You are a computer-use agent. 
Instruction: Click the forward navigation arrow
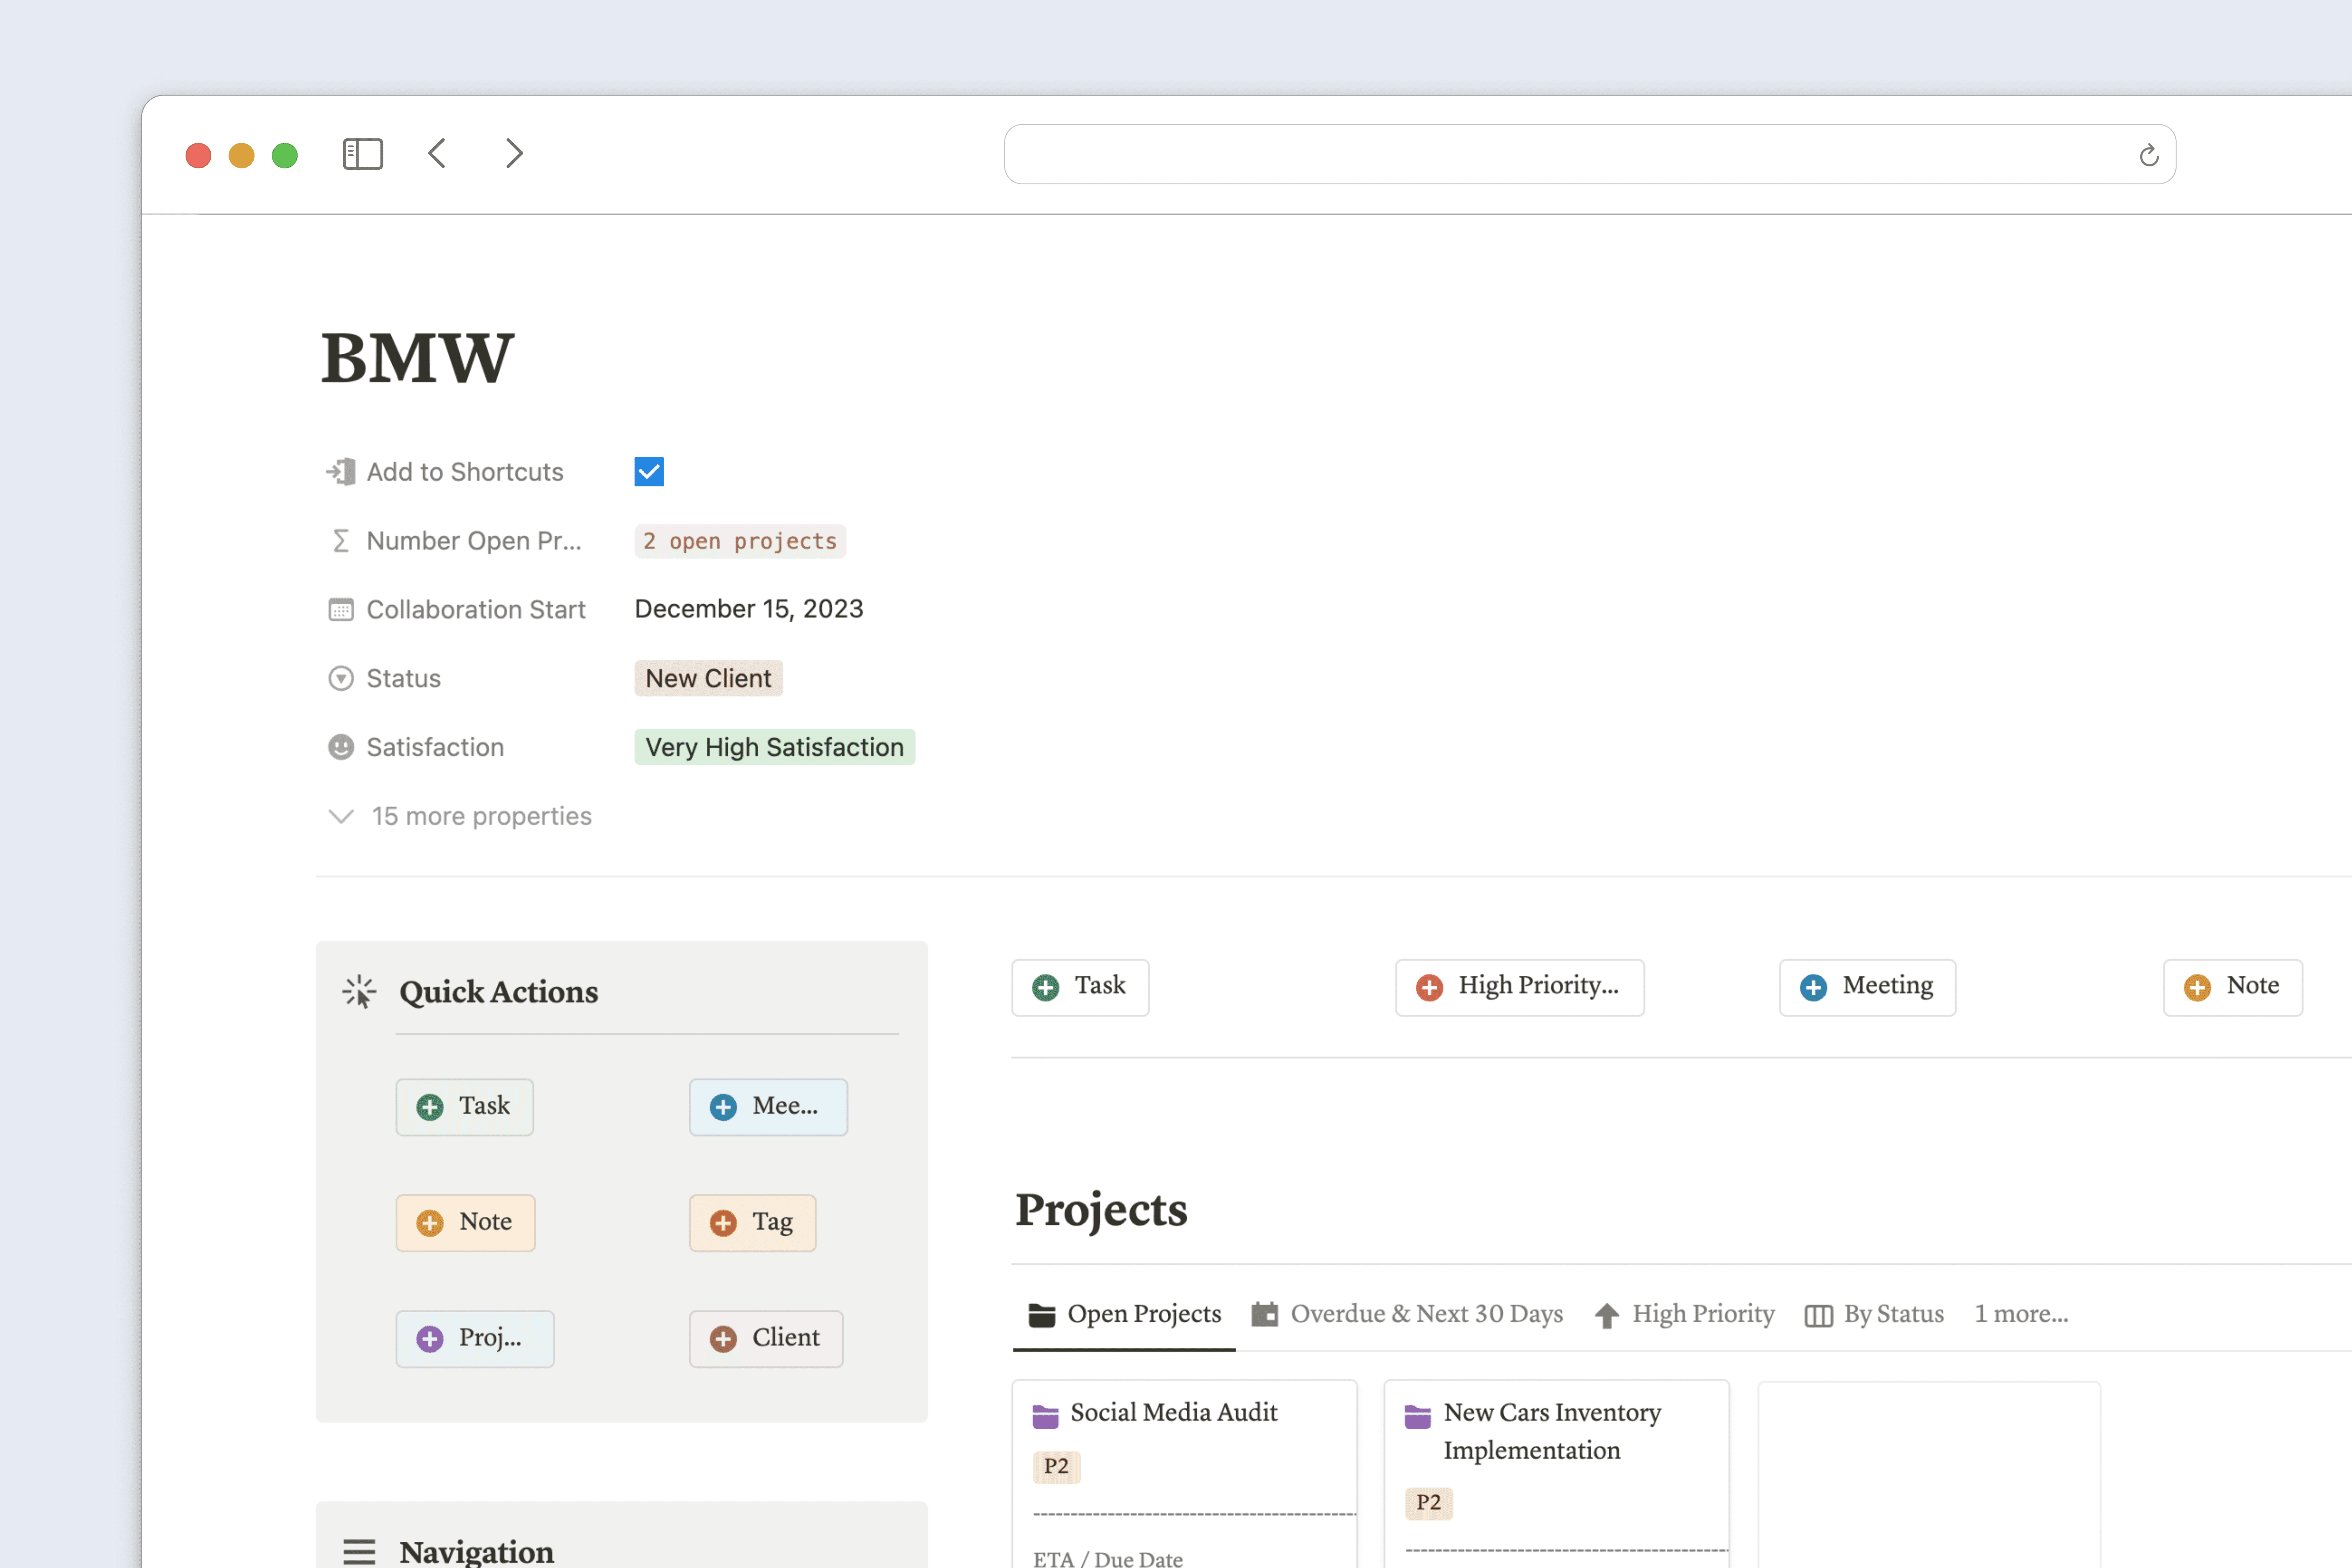[x=513, y=153]
